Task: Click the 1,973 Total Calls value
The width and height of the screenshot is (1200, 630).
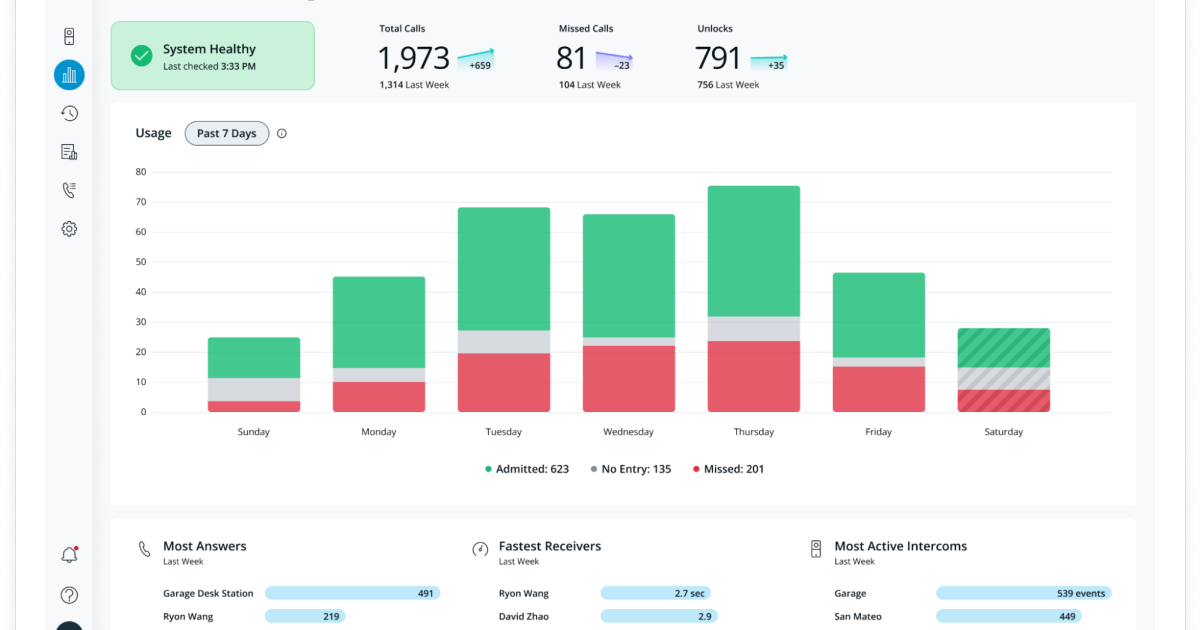Action: pyautogui.click(x=414, y=58)
